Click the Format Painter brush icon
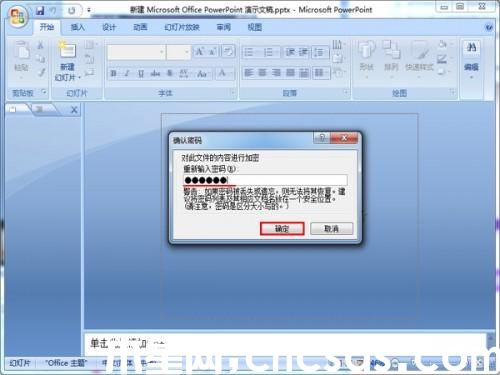500x375 pixels. pyautogui.click(x=41, y=72)
